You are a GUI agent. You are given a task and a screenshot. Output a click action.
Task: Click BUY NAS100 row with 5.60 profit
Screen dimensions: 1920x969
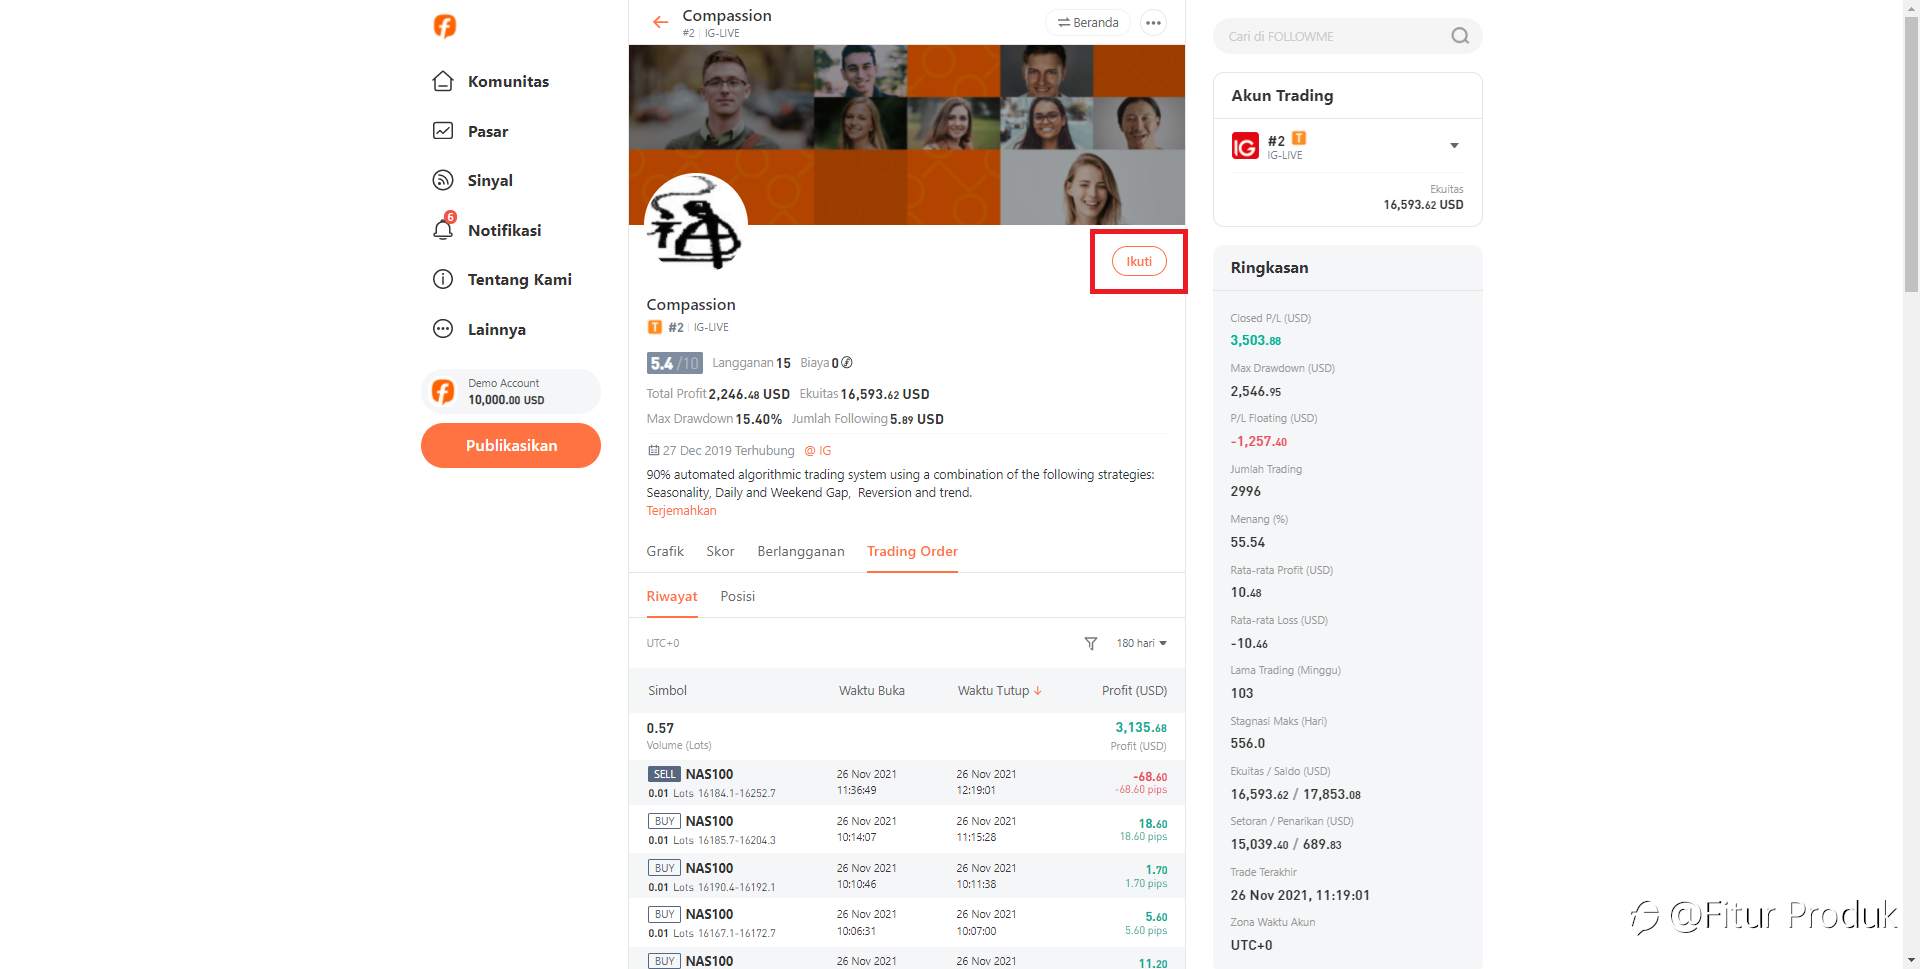coord(907,923)
